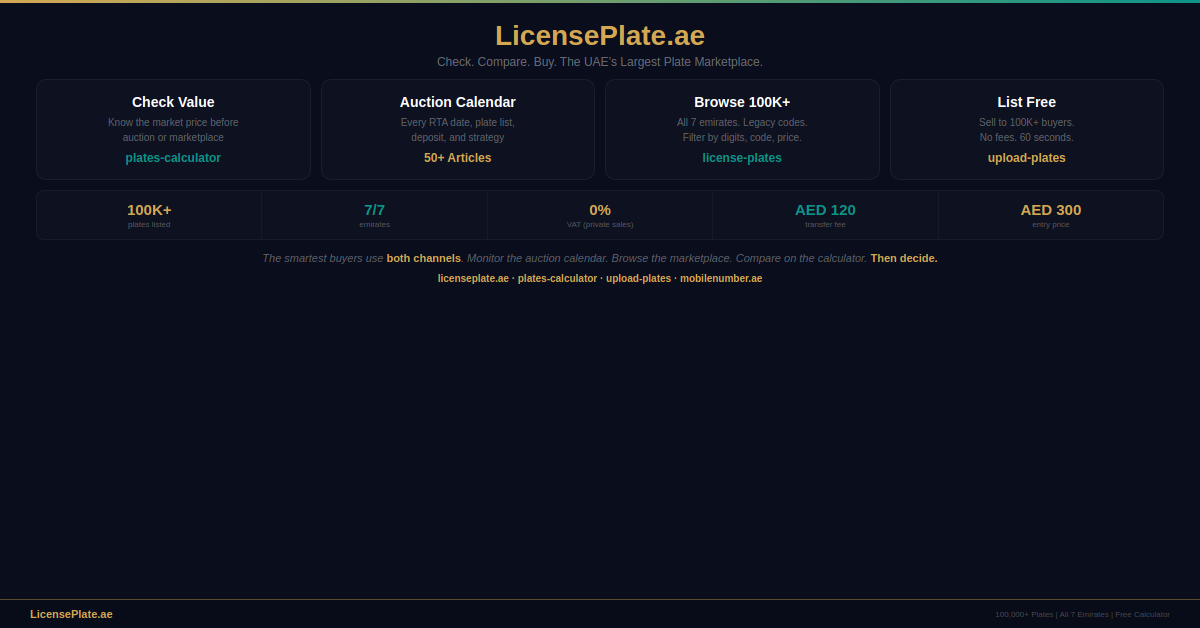
Task: Follow the plates-calculator link in Check Value
Action: point(173,158)
